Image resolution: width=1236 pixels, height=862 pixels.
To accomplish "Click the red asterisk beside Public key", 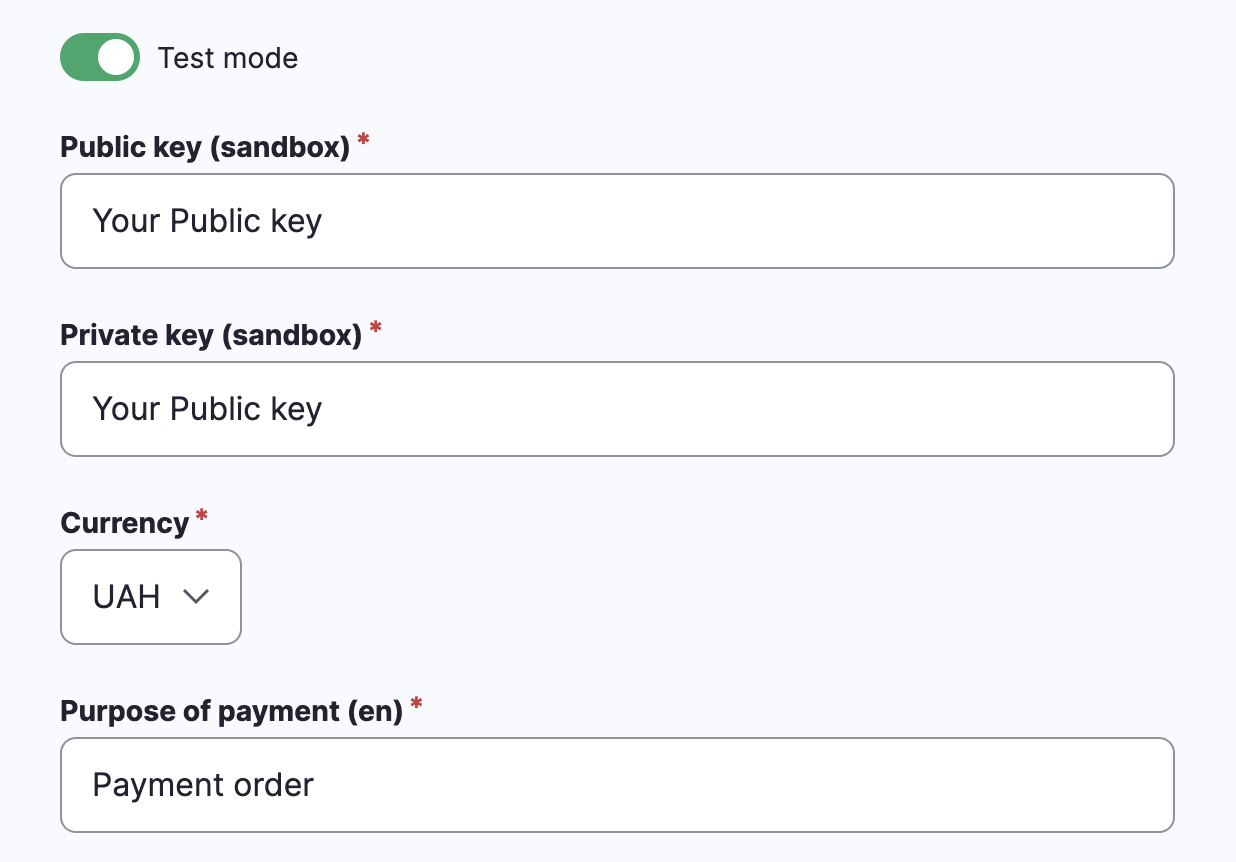I will coord(362,144).
